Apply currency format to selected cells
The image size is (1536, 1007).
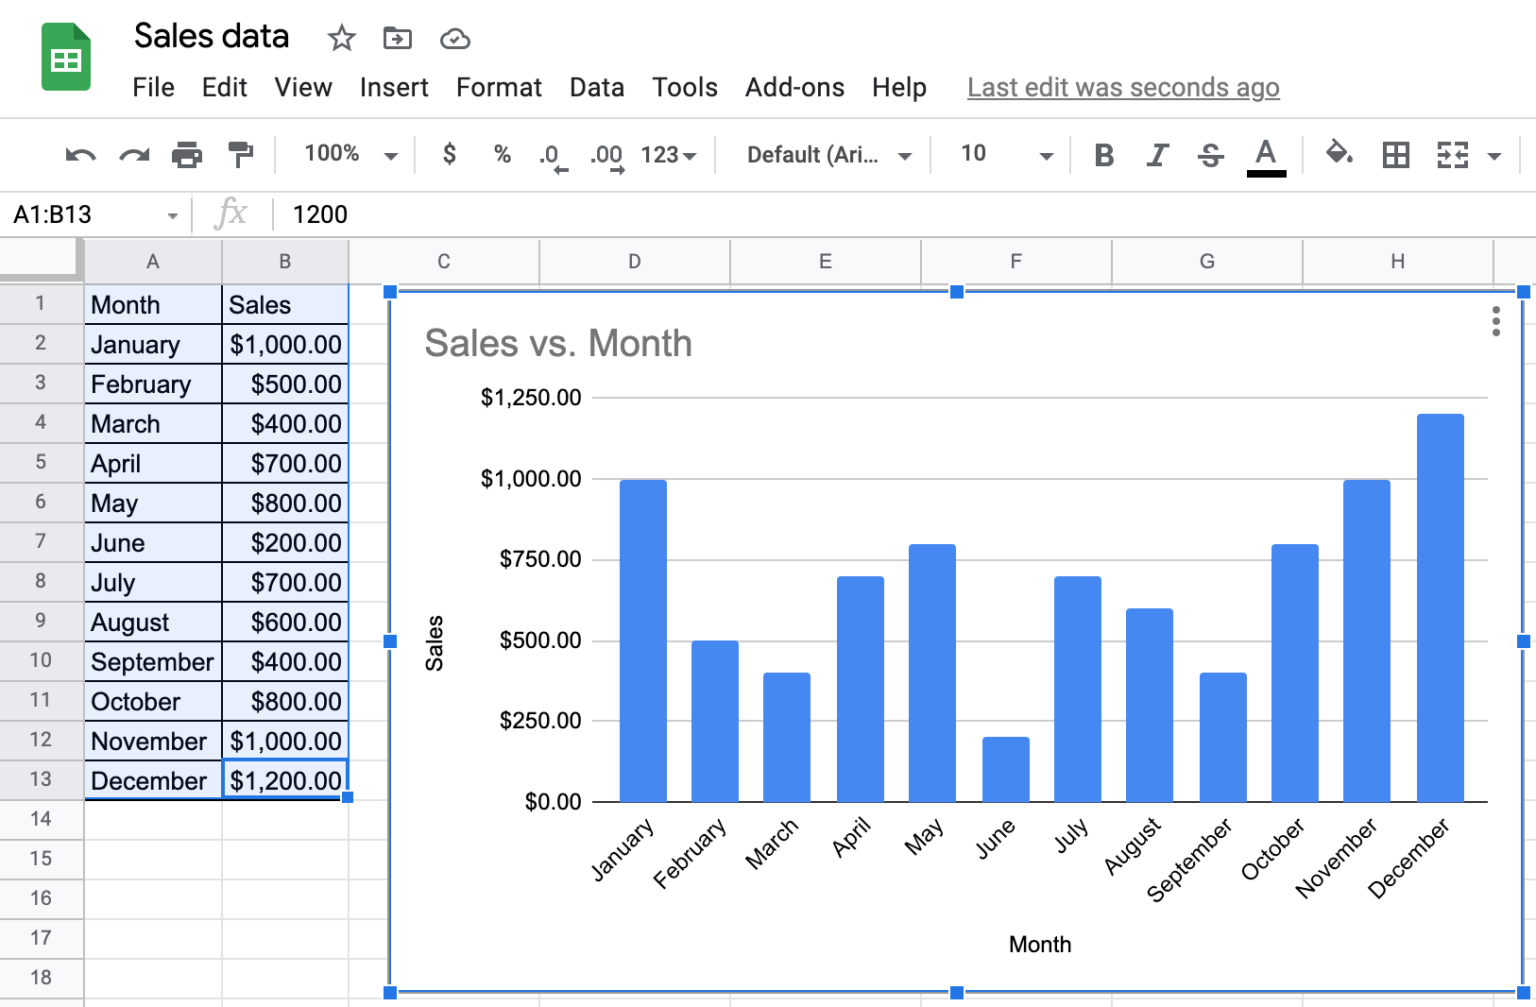[x=449, y=155]
